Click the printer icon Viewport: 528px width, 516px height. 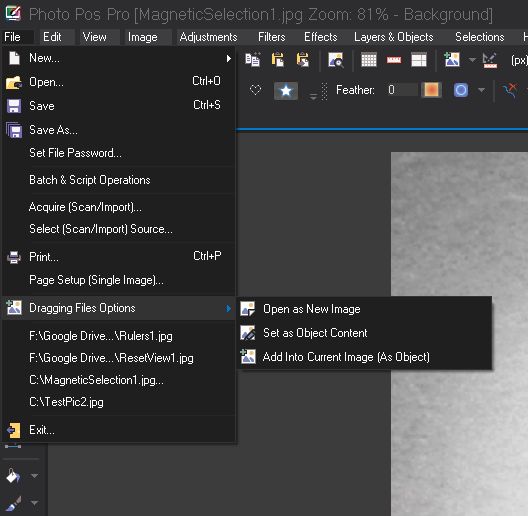[x=14, y=257]
